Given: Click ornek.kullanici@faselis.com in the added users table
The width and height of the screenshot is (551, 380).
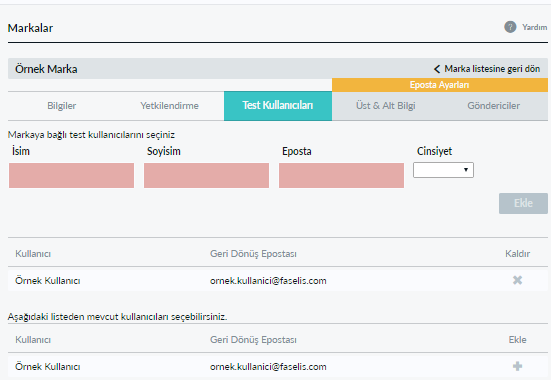Looking at the screenshot, I should [x=268, y=281].
